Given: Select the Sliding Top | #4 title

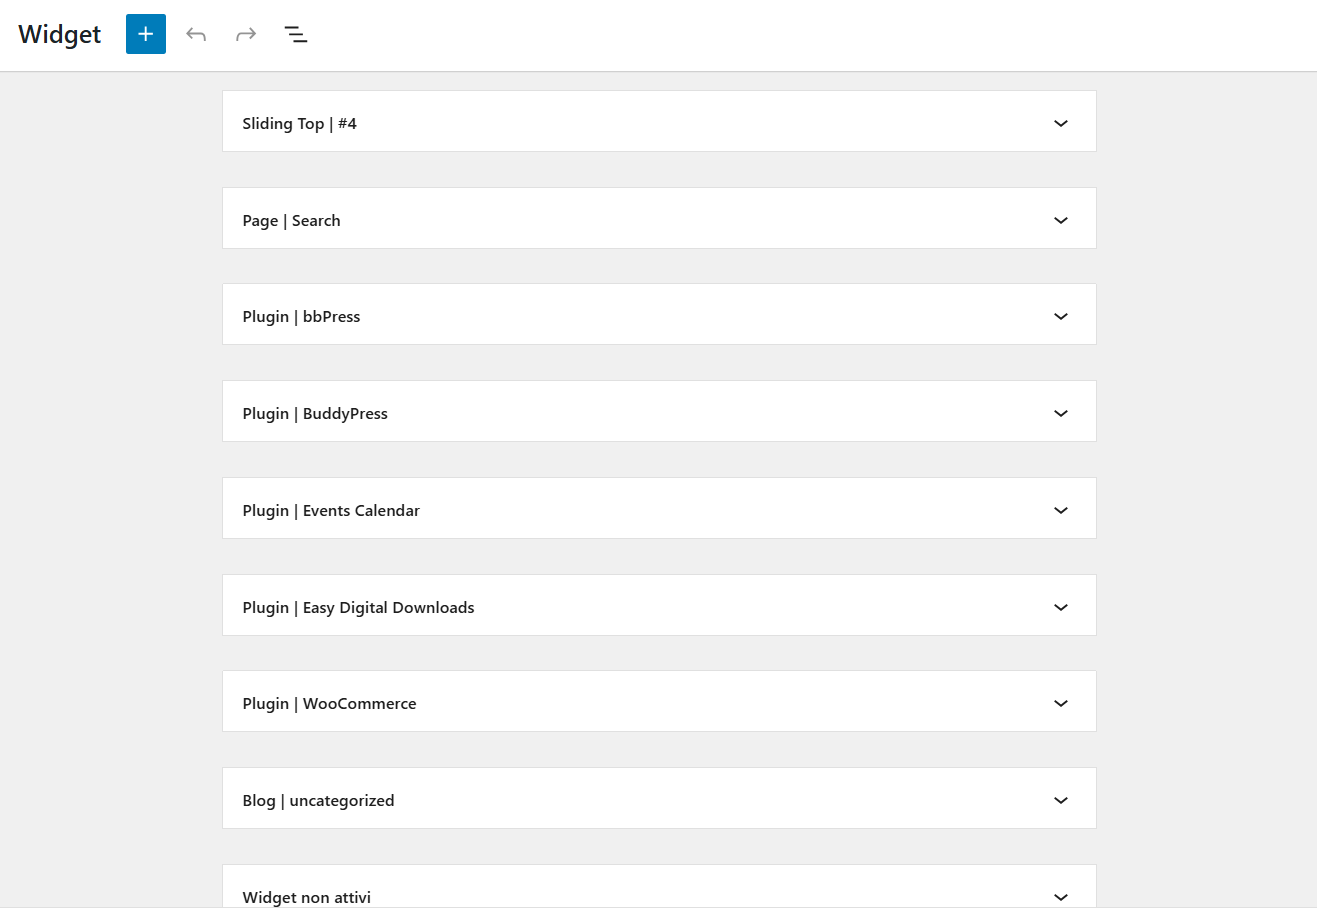Looking at the screenshot, I should 299,124.
